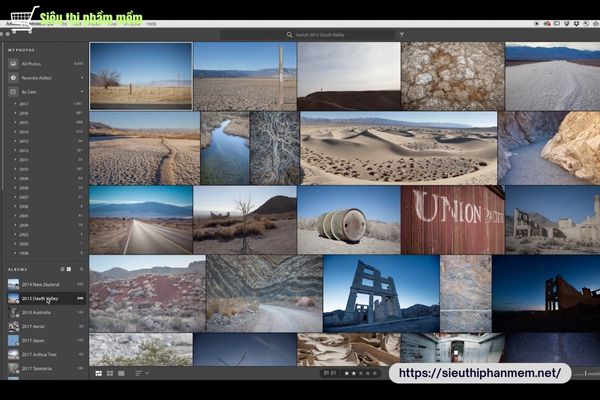The width and height of the screenshot is (600, 400).
Task: Click the 2014 New Zealand album thumbnail
Action: coord(13,284)
